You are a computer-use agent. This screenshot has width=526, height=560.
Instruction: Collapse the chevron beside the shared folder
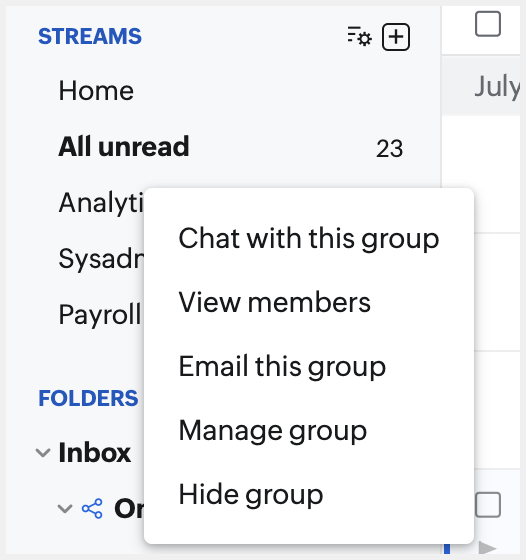coord(65,509)
